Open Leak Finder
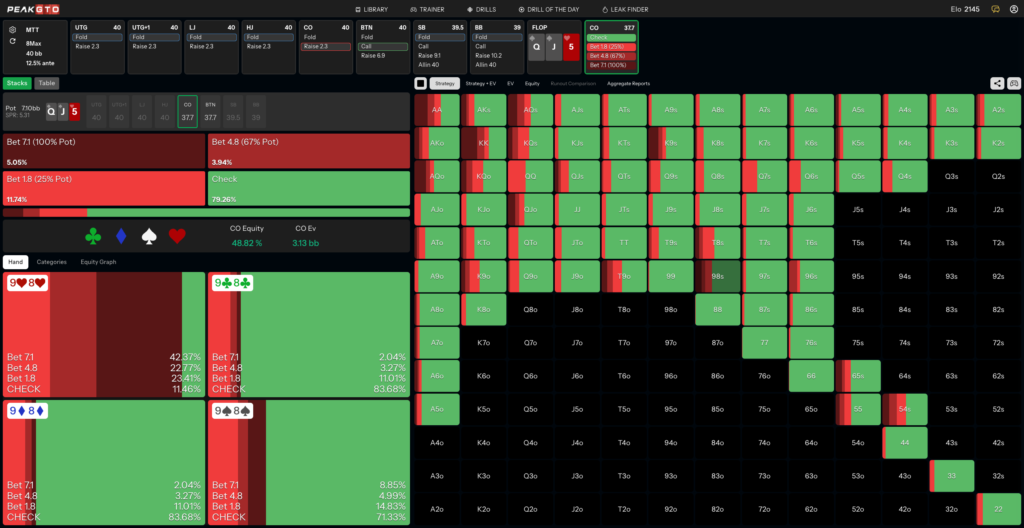 (x=625, y=9)
